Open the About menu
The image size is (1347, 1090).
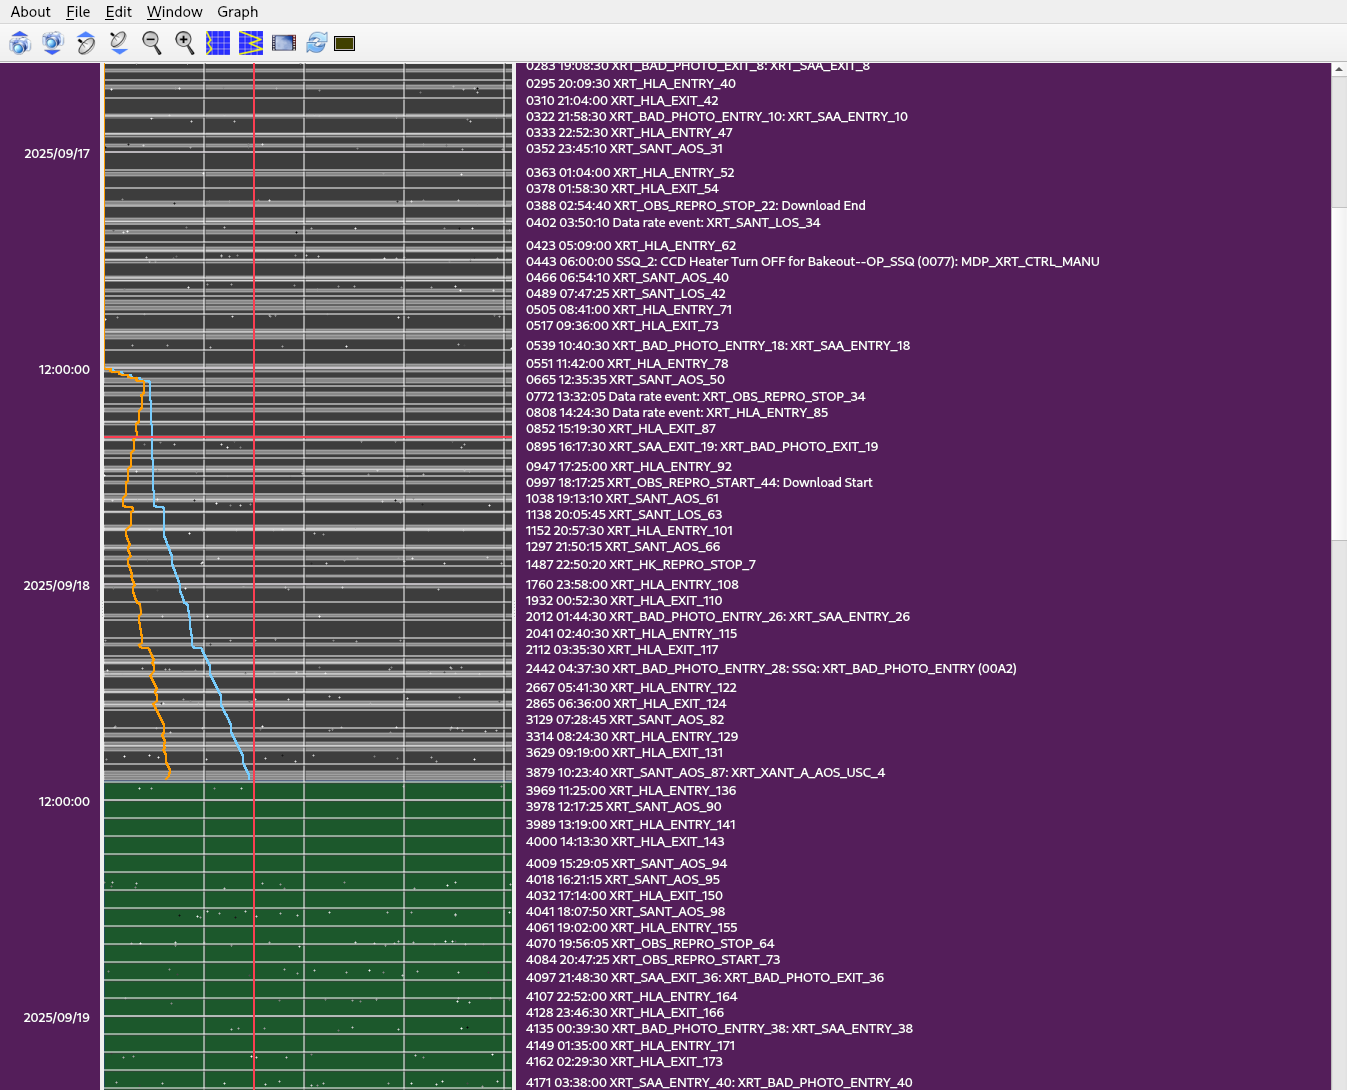[x=31, y=12]
